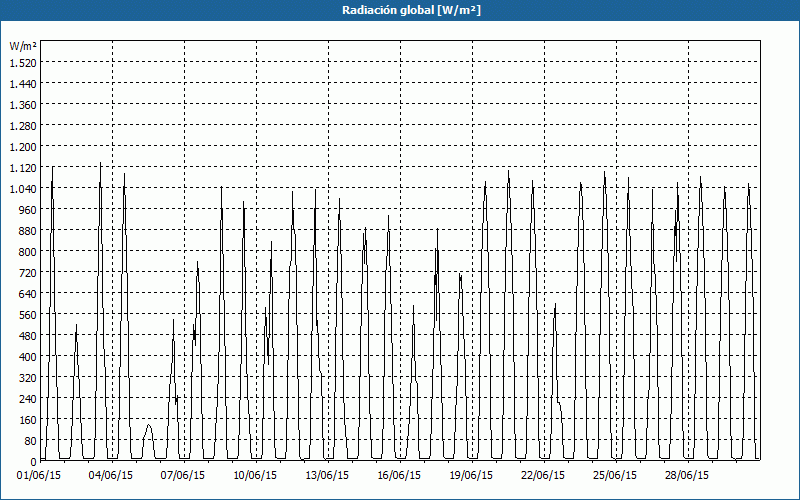Click the 960 y-axis value
Image resolution: width=800 pixels, height=500 pixels.
(x=28, y=210)
